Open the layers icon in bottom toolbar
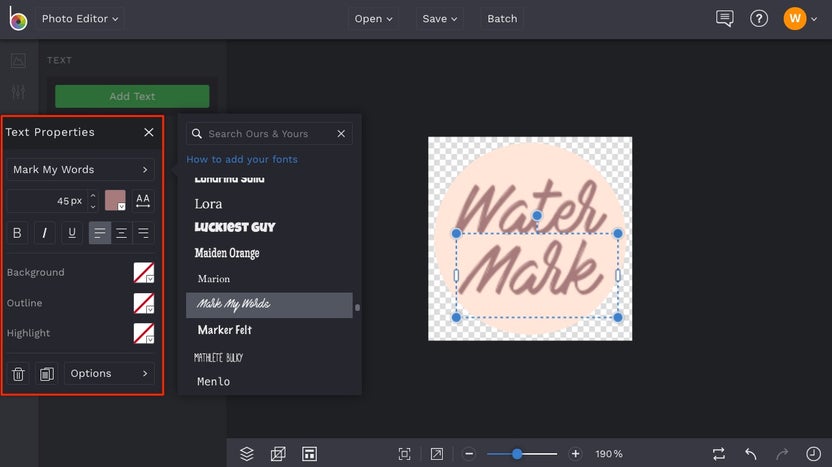 (247, 454)
